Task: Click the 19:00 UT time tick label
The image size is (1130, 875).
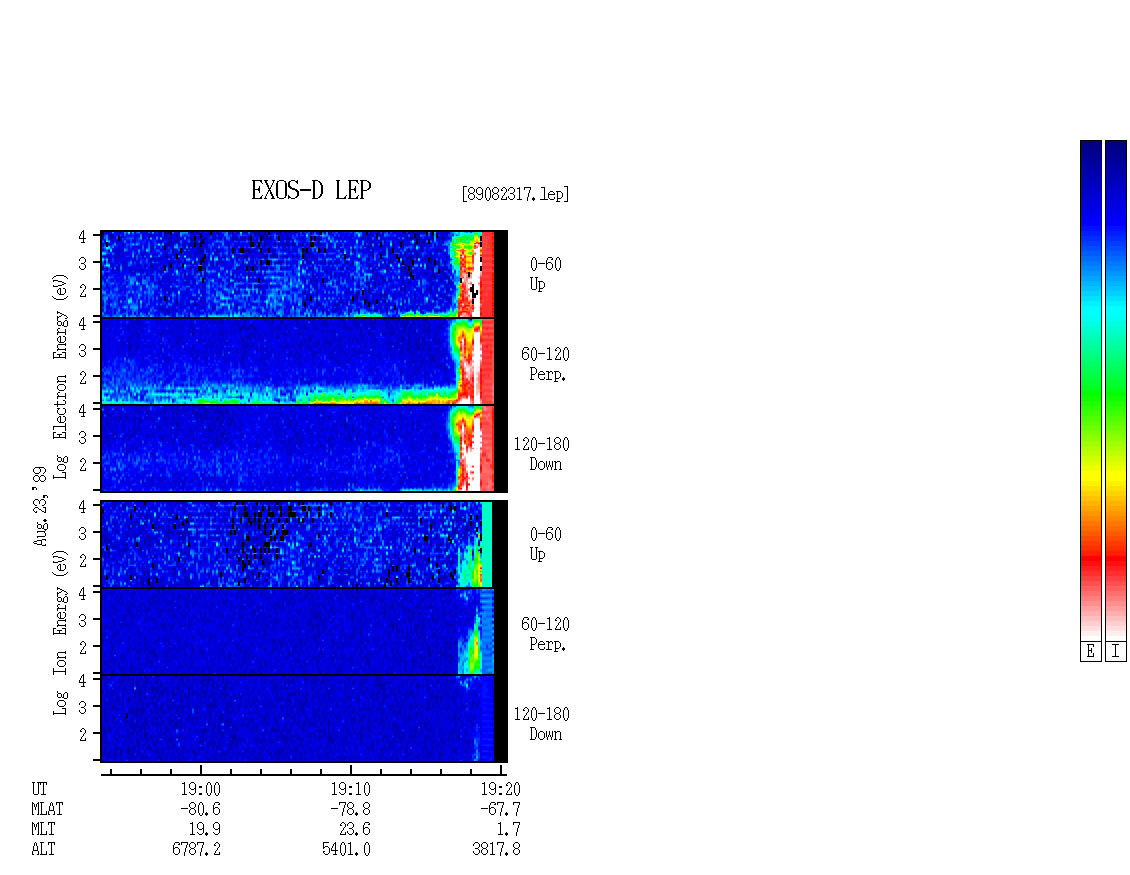Action: click(x=200, y=789)
